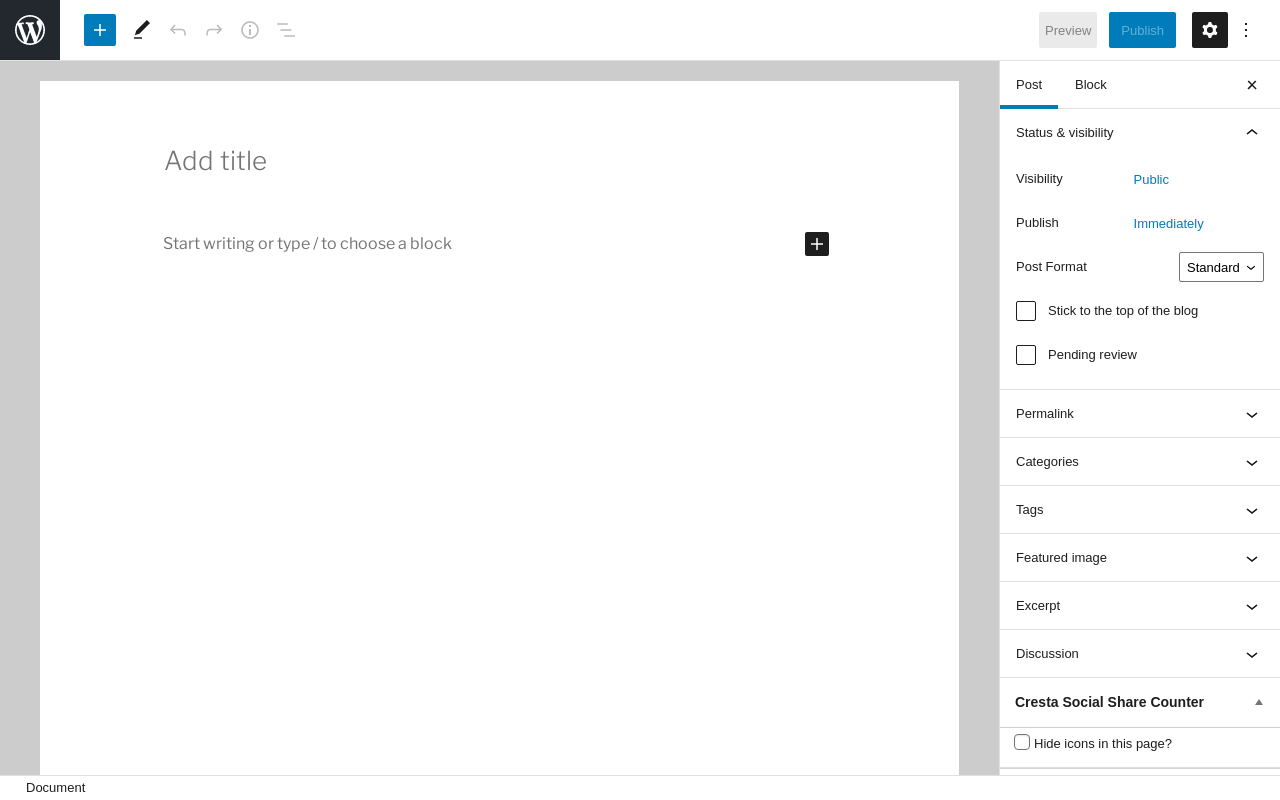Click the Public visibility link

click(1151, 180)
